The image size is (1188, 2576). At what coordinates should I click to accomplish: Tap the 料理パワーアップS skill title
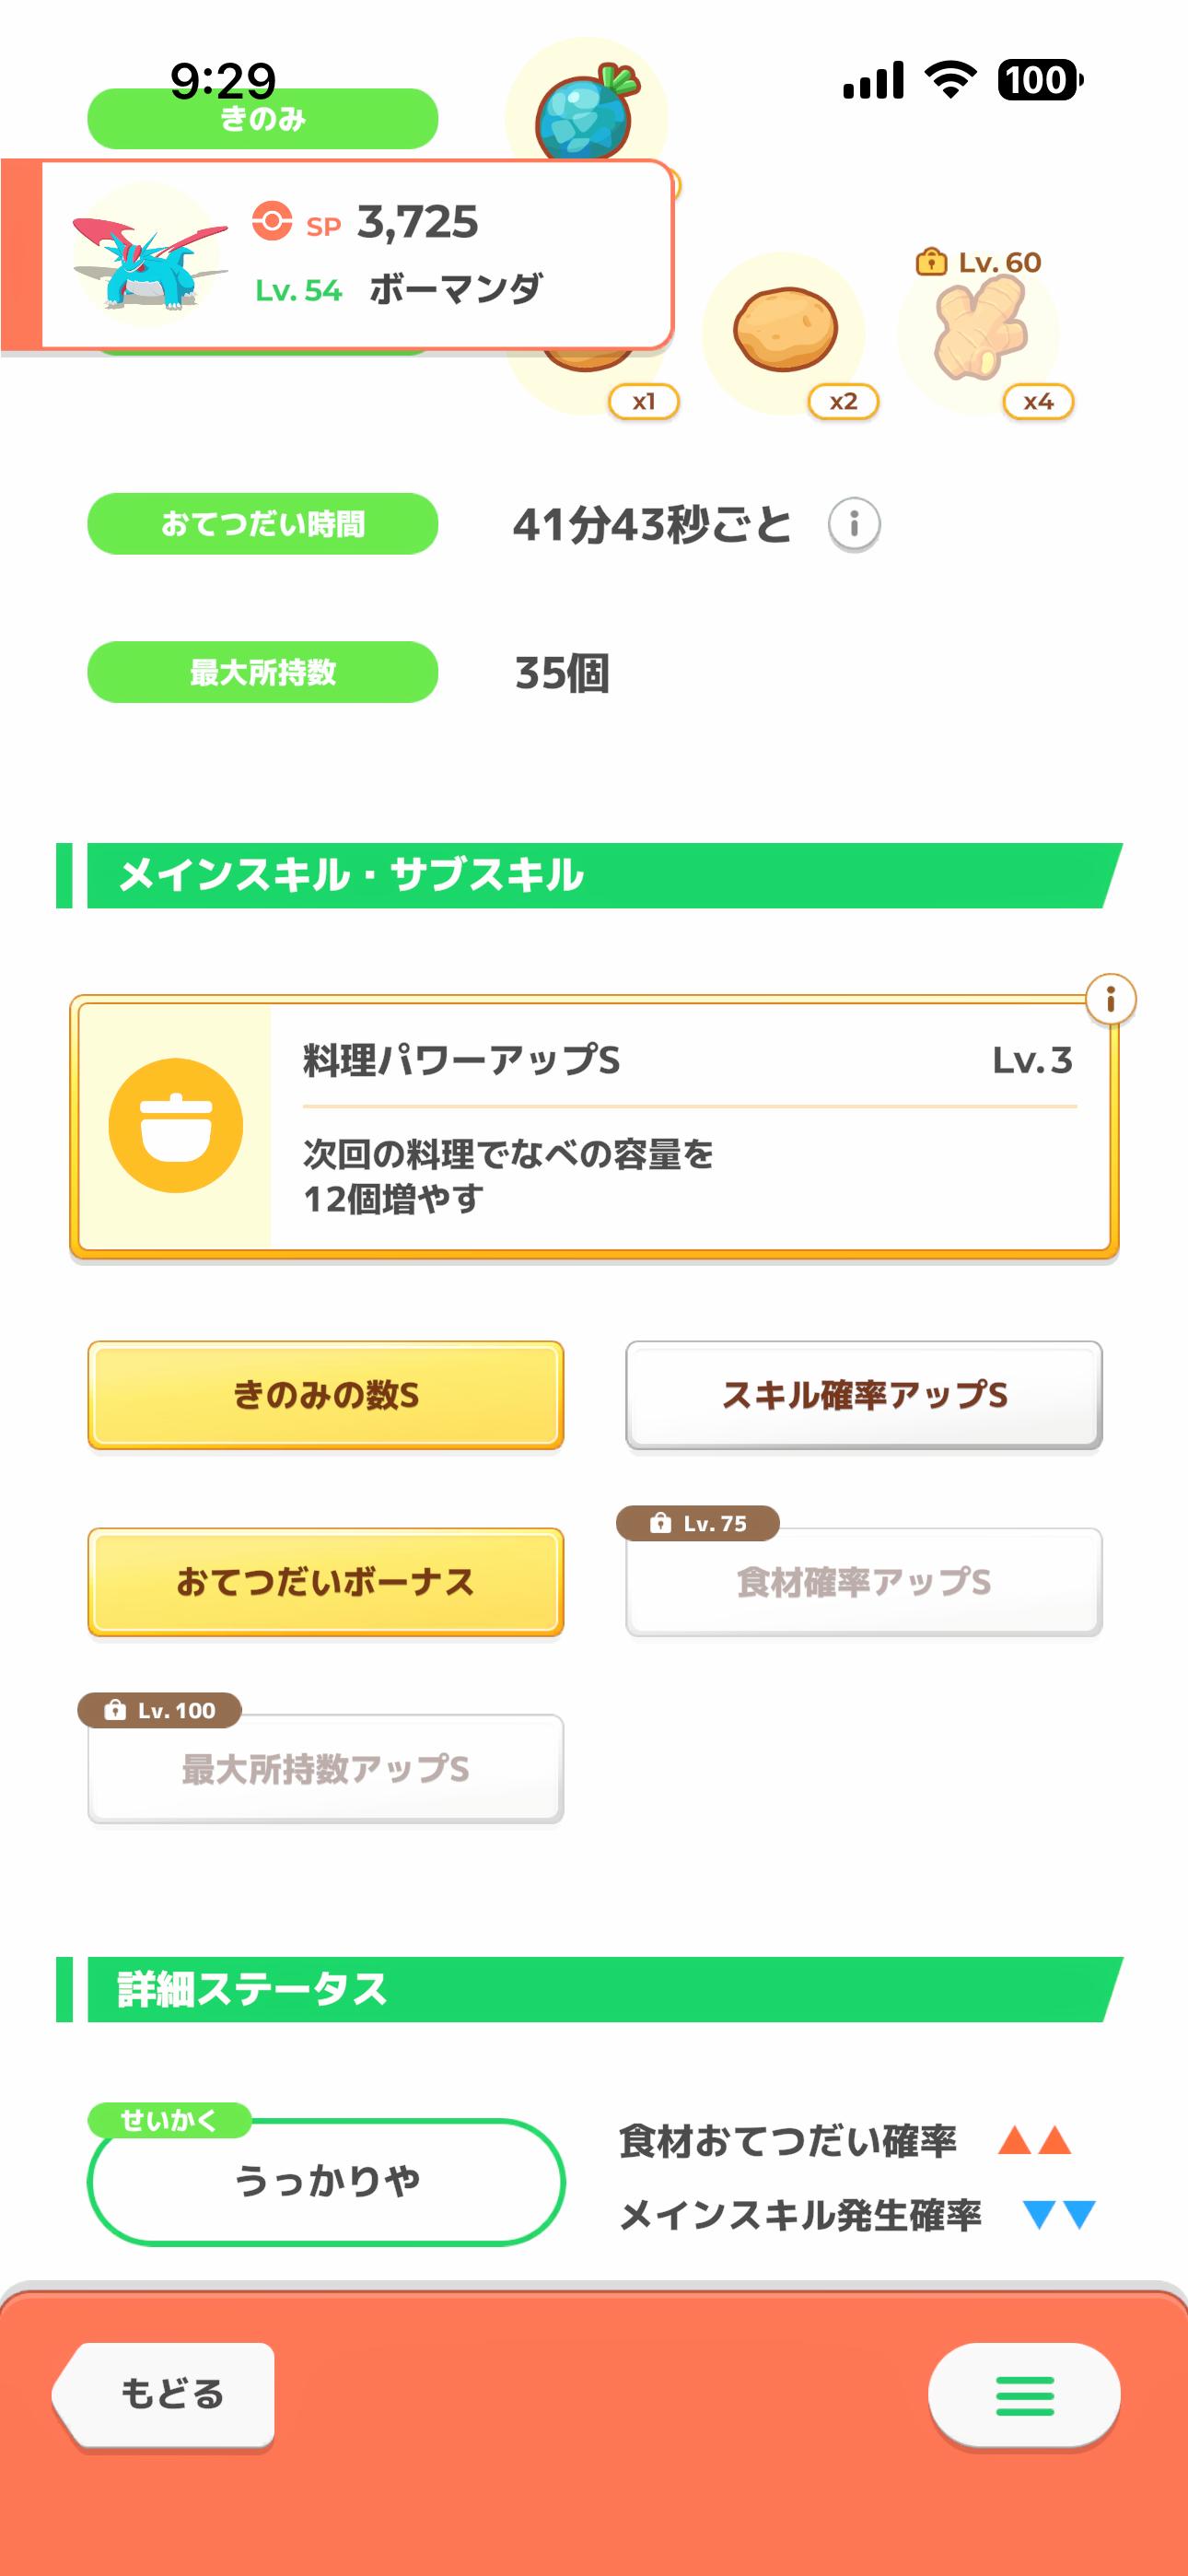(x=462, y=1060)
